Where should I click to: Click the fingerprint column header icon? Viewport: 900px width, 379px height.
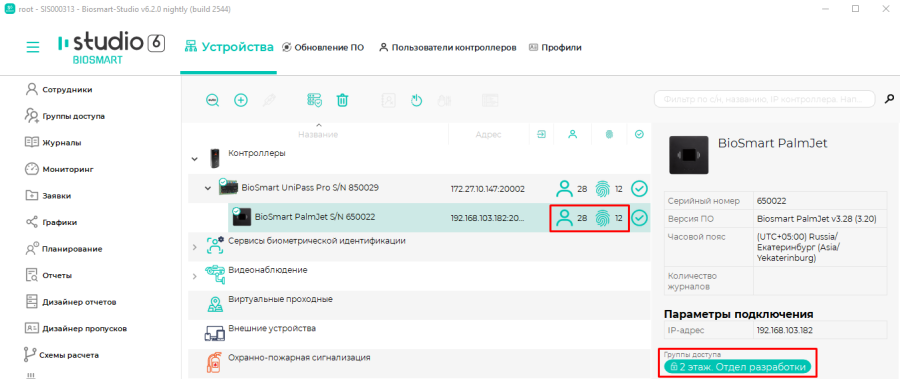pos(609,134)
